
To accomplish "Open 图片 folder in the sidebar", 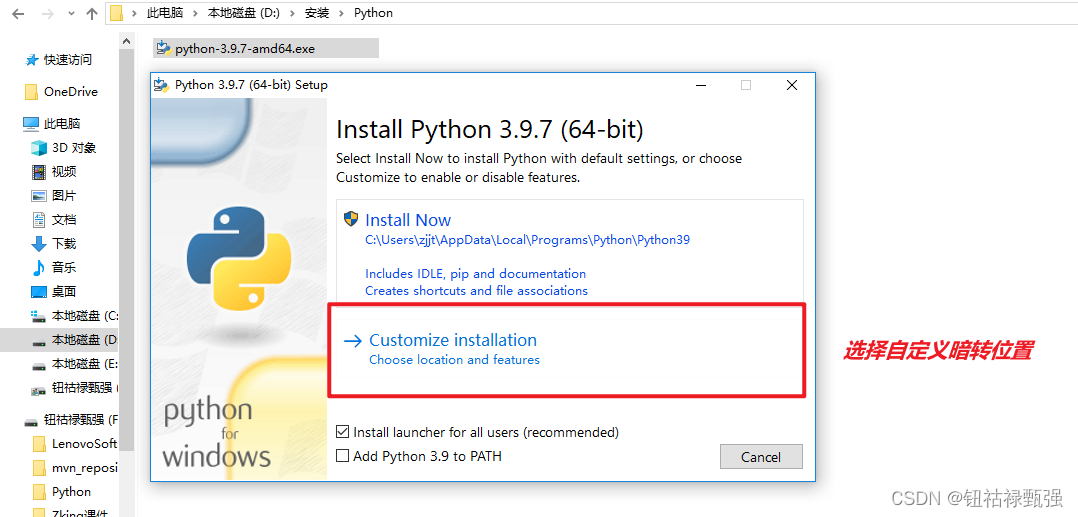I will 64,195.
